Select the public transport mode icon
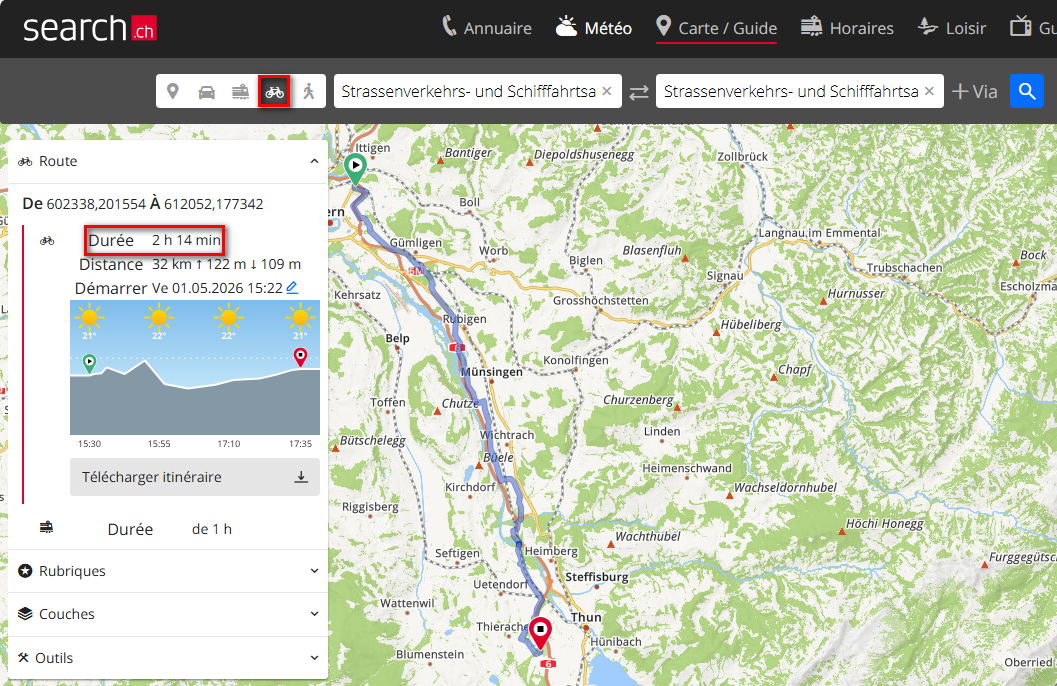The height and width of the screenshot is (686, 1057). [240, 92]
